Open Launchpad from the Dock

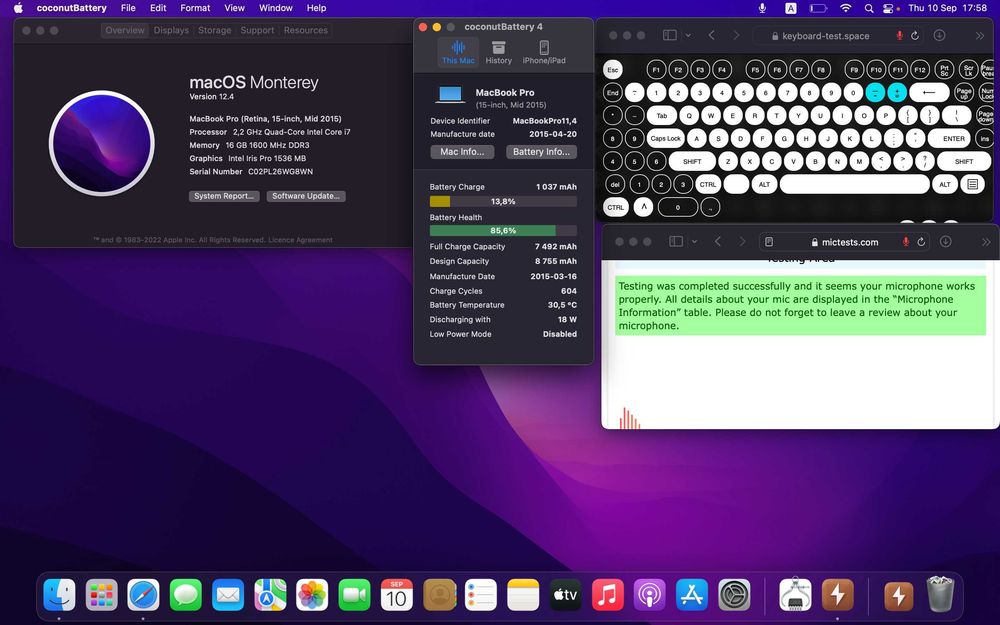pyautogui.click(x=101, y=595)
